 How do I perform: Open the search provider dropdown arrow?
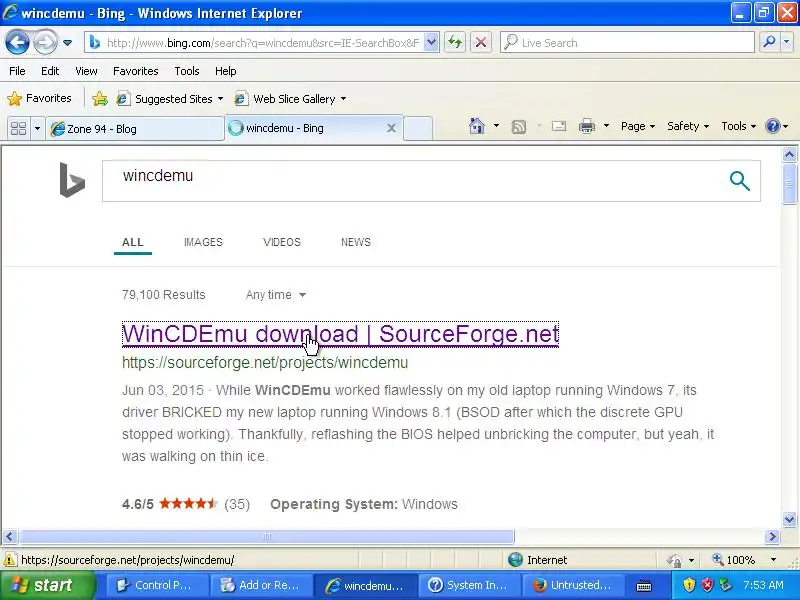[787, 42]
